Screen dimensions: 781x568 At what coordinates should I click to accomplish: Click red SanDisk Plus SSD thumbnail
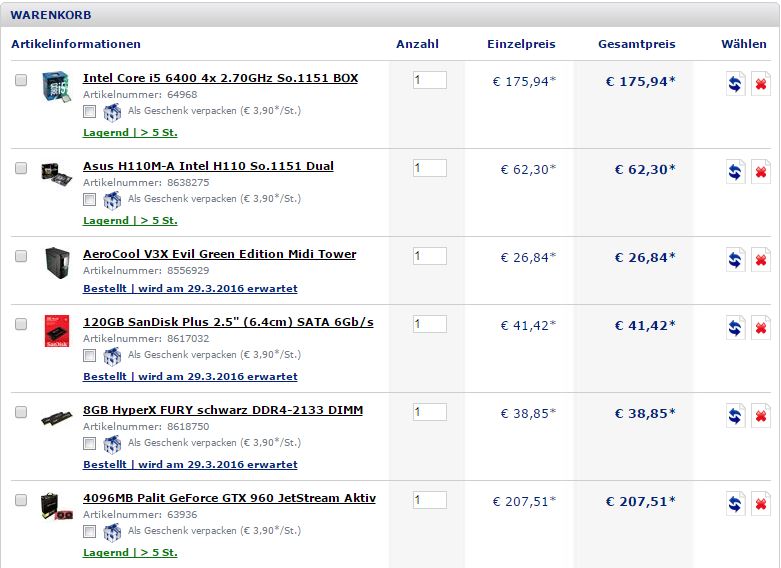pyautogui.click(x=56, y=331)
